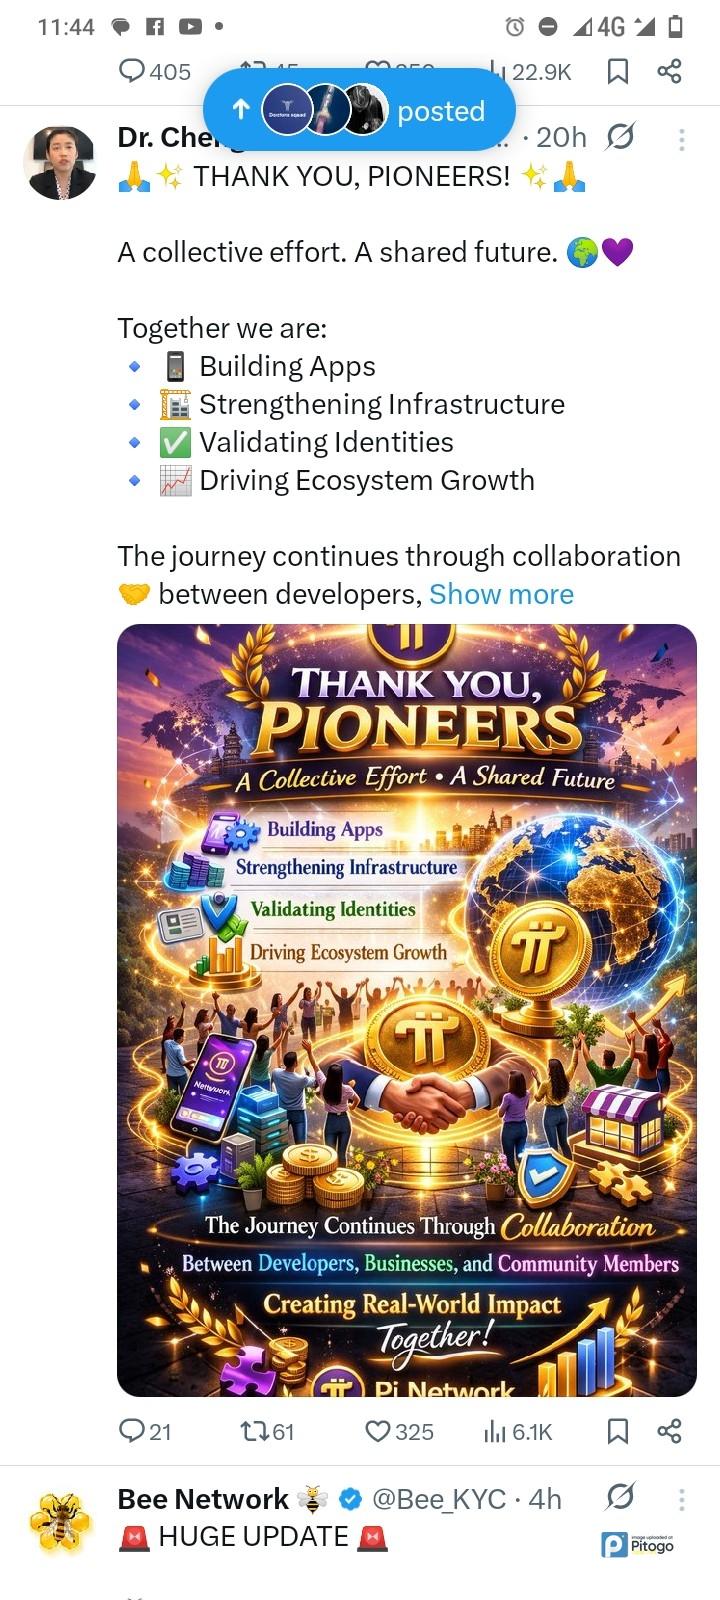
Task: Open the Thank You Pioneers image
Action: [406, 1010]
